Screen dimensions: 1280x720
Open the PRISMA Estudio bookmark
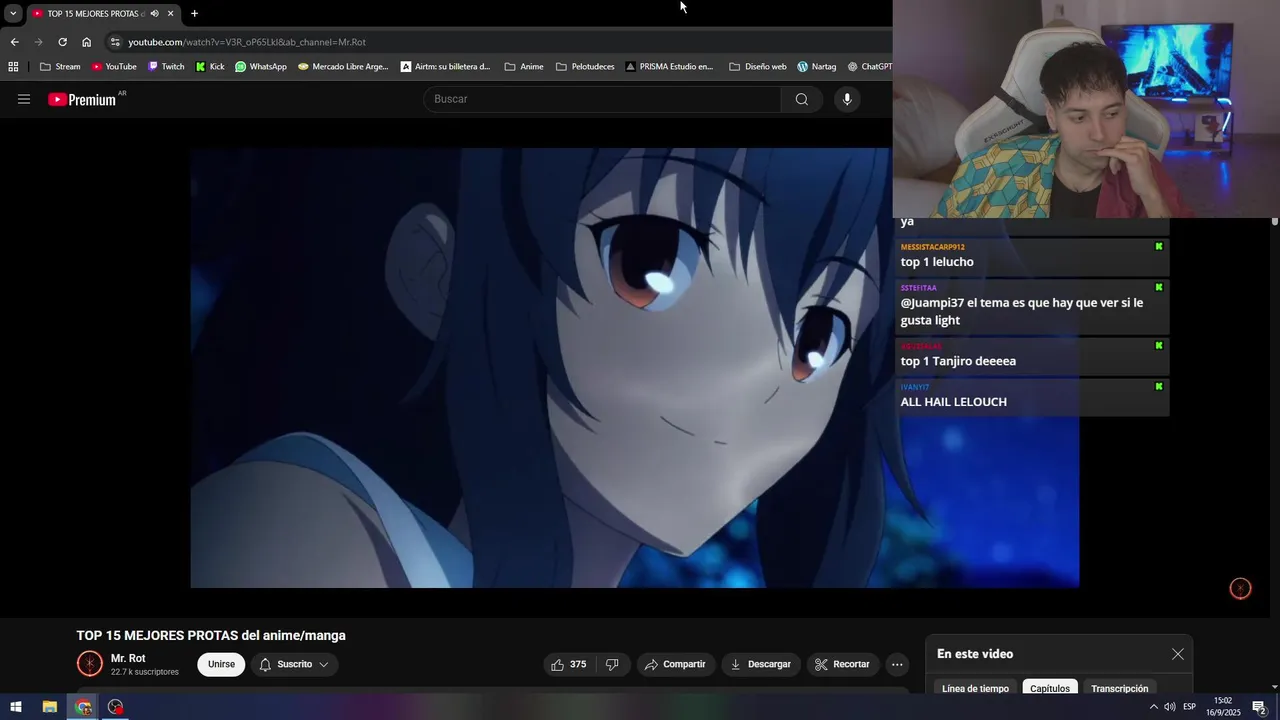669,67
